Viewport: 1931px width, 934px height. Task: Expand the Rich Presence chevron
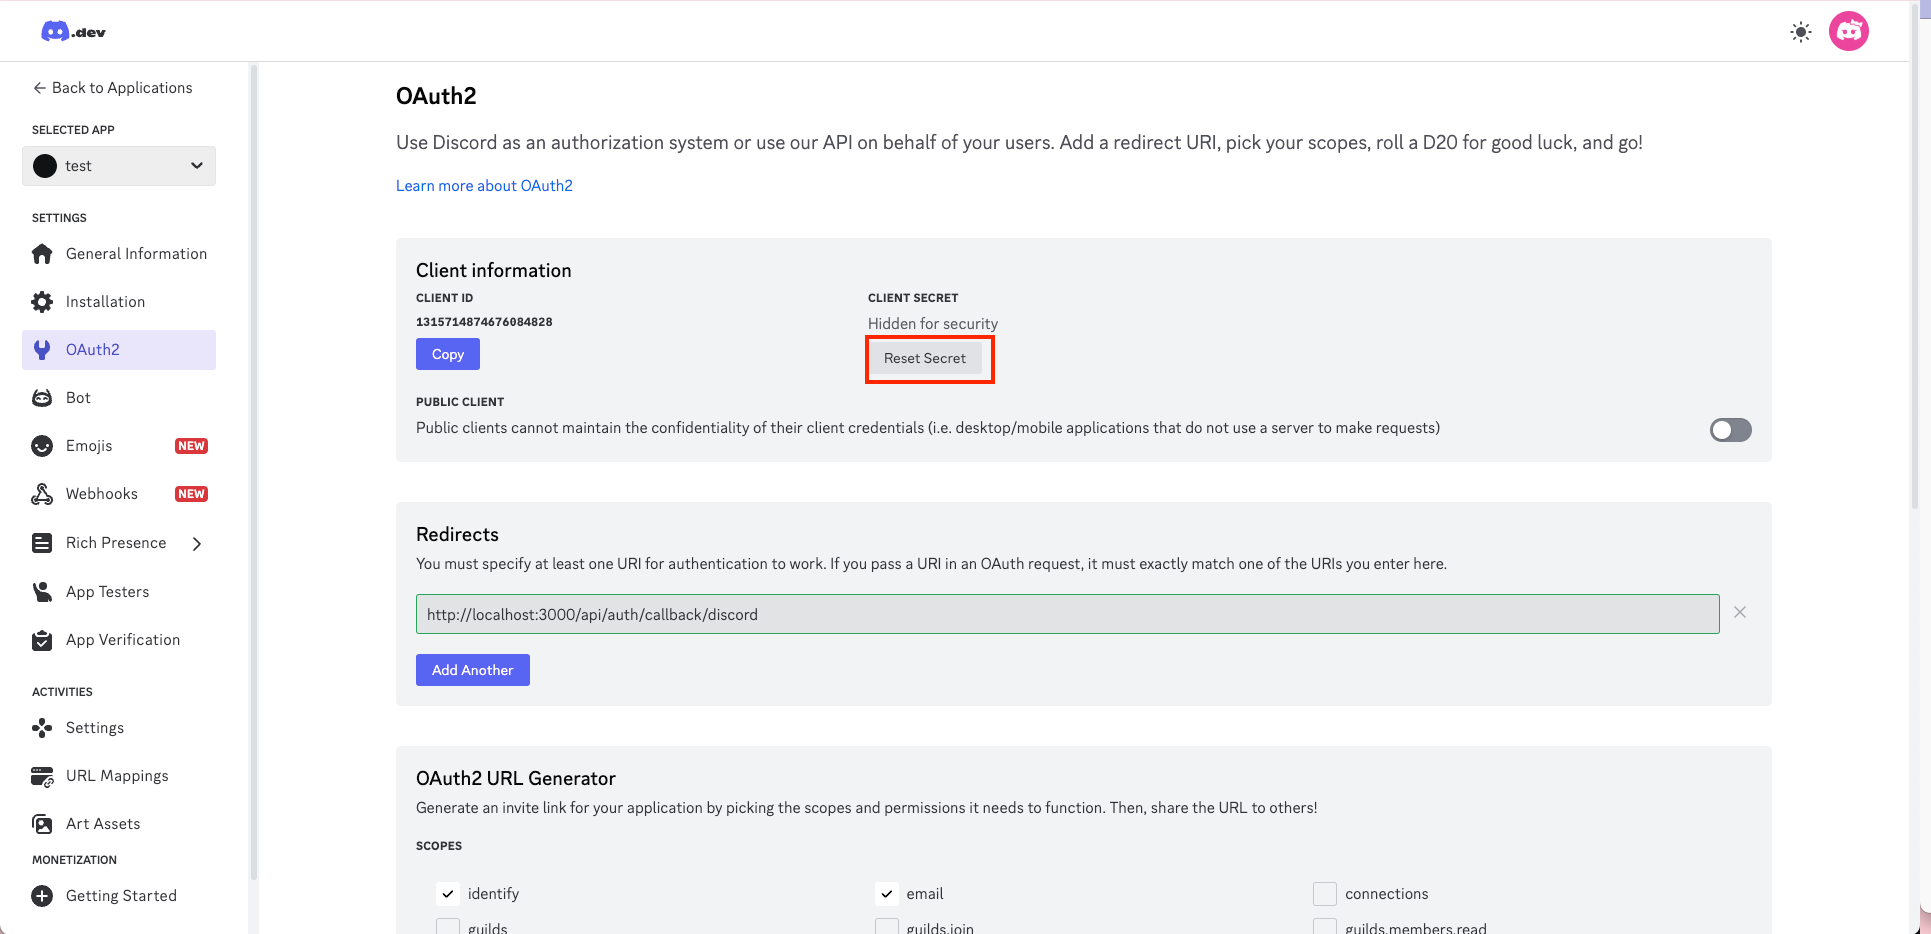pos(197,543)
